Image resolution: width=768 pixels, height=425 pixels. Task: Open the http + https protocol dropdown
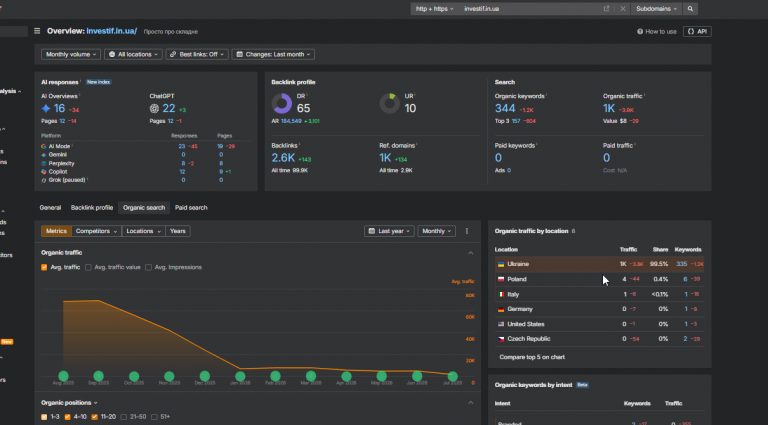434,9
